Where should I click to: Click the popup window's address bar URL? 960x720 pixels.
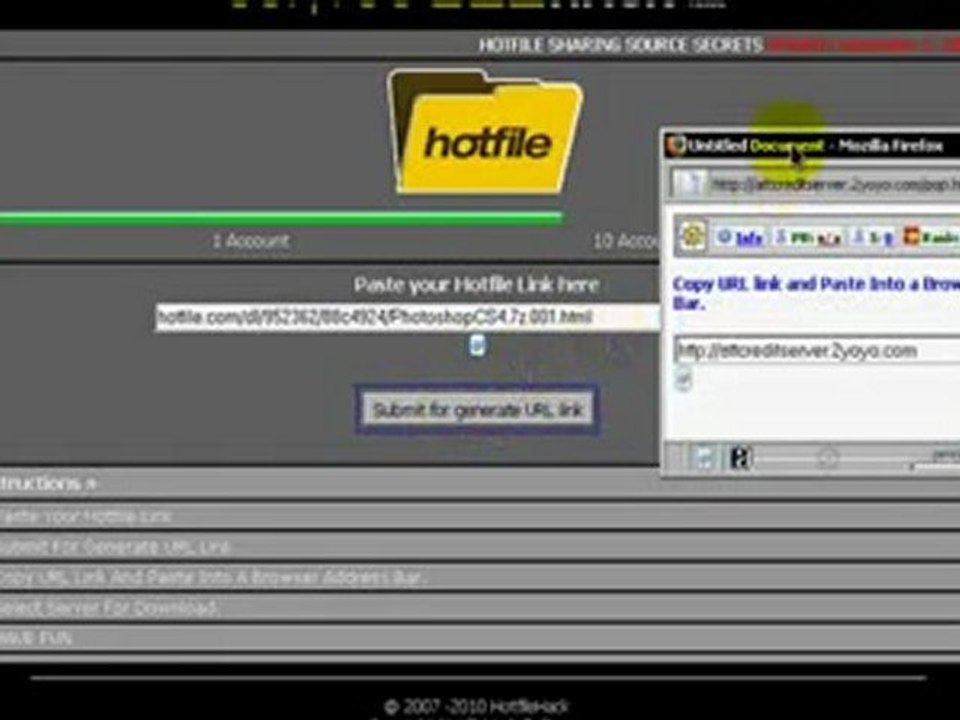coord(835,184)
